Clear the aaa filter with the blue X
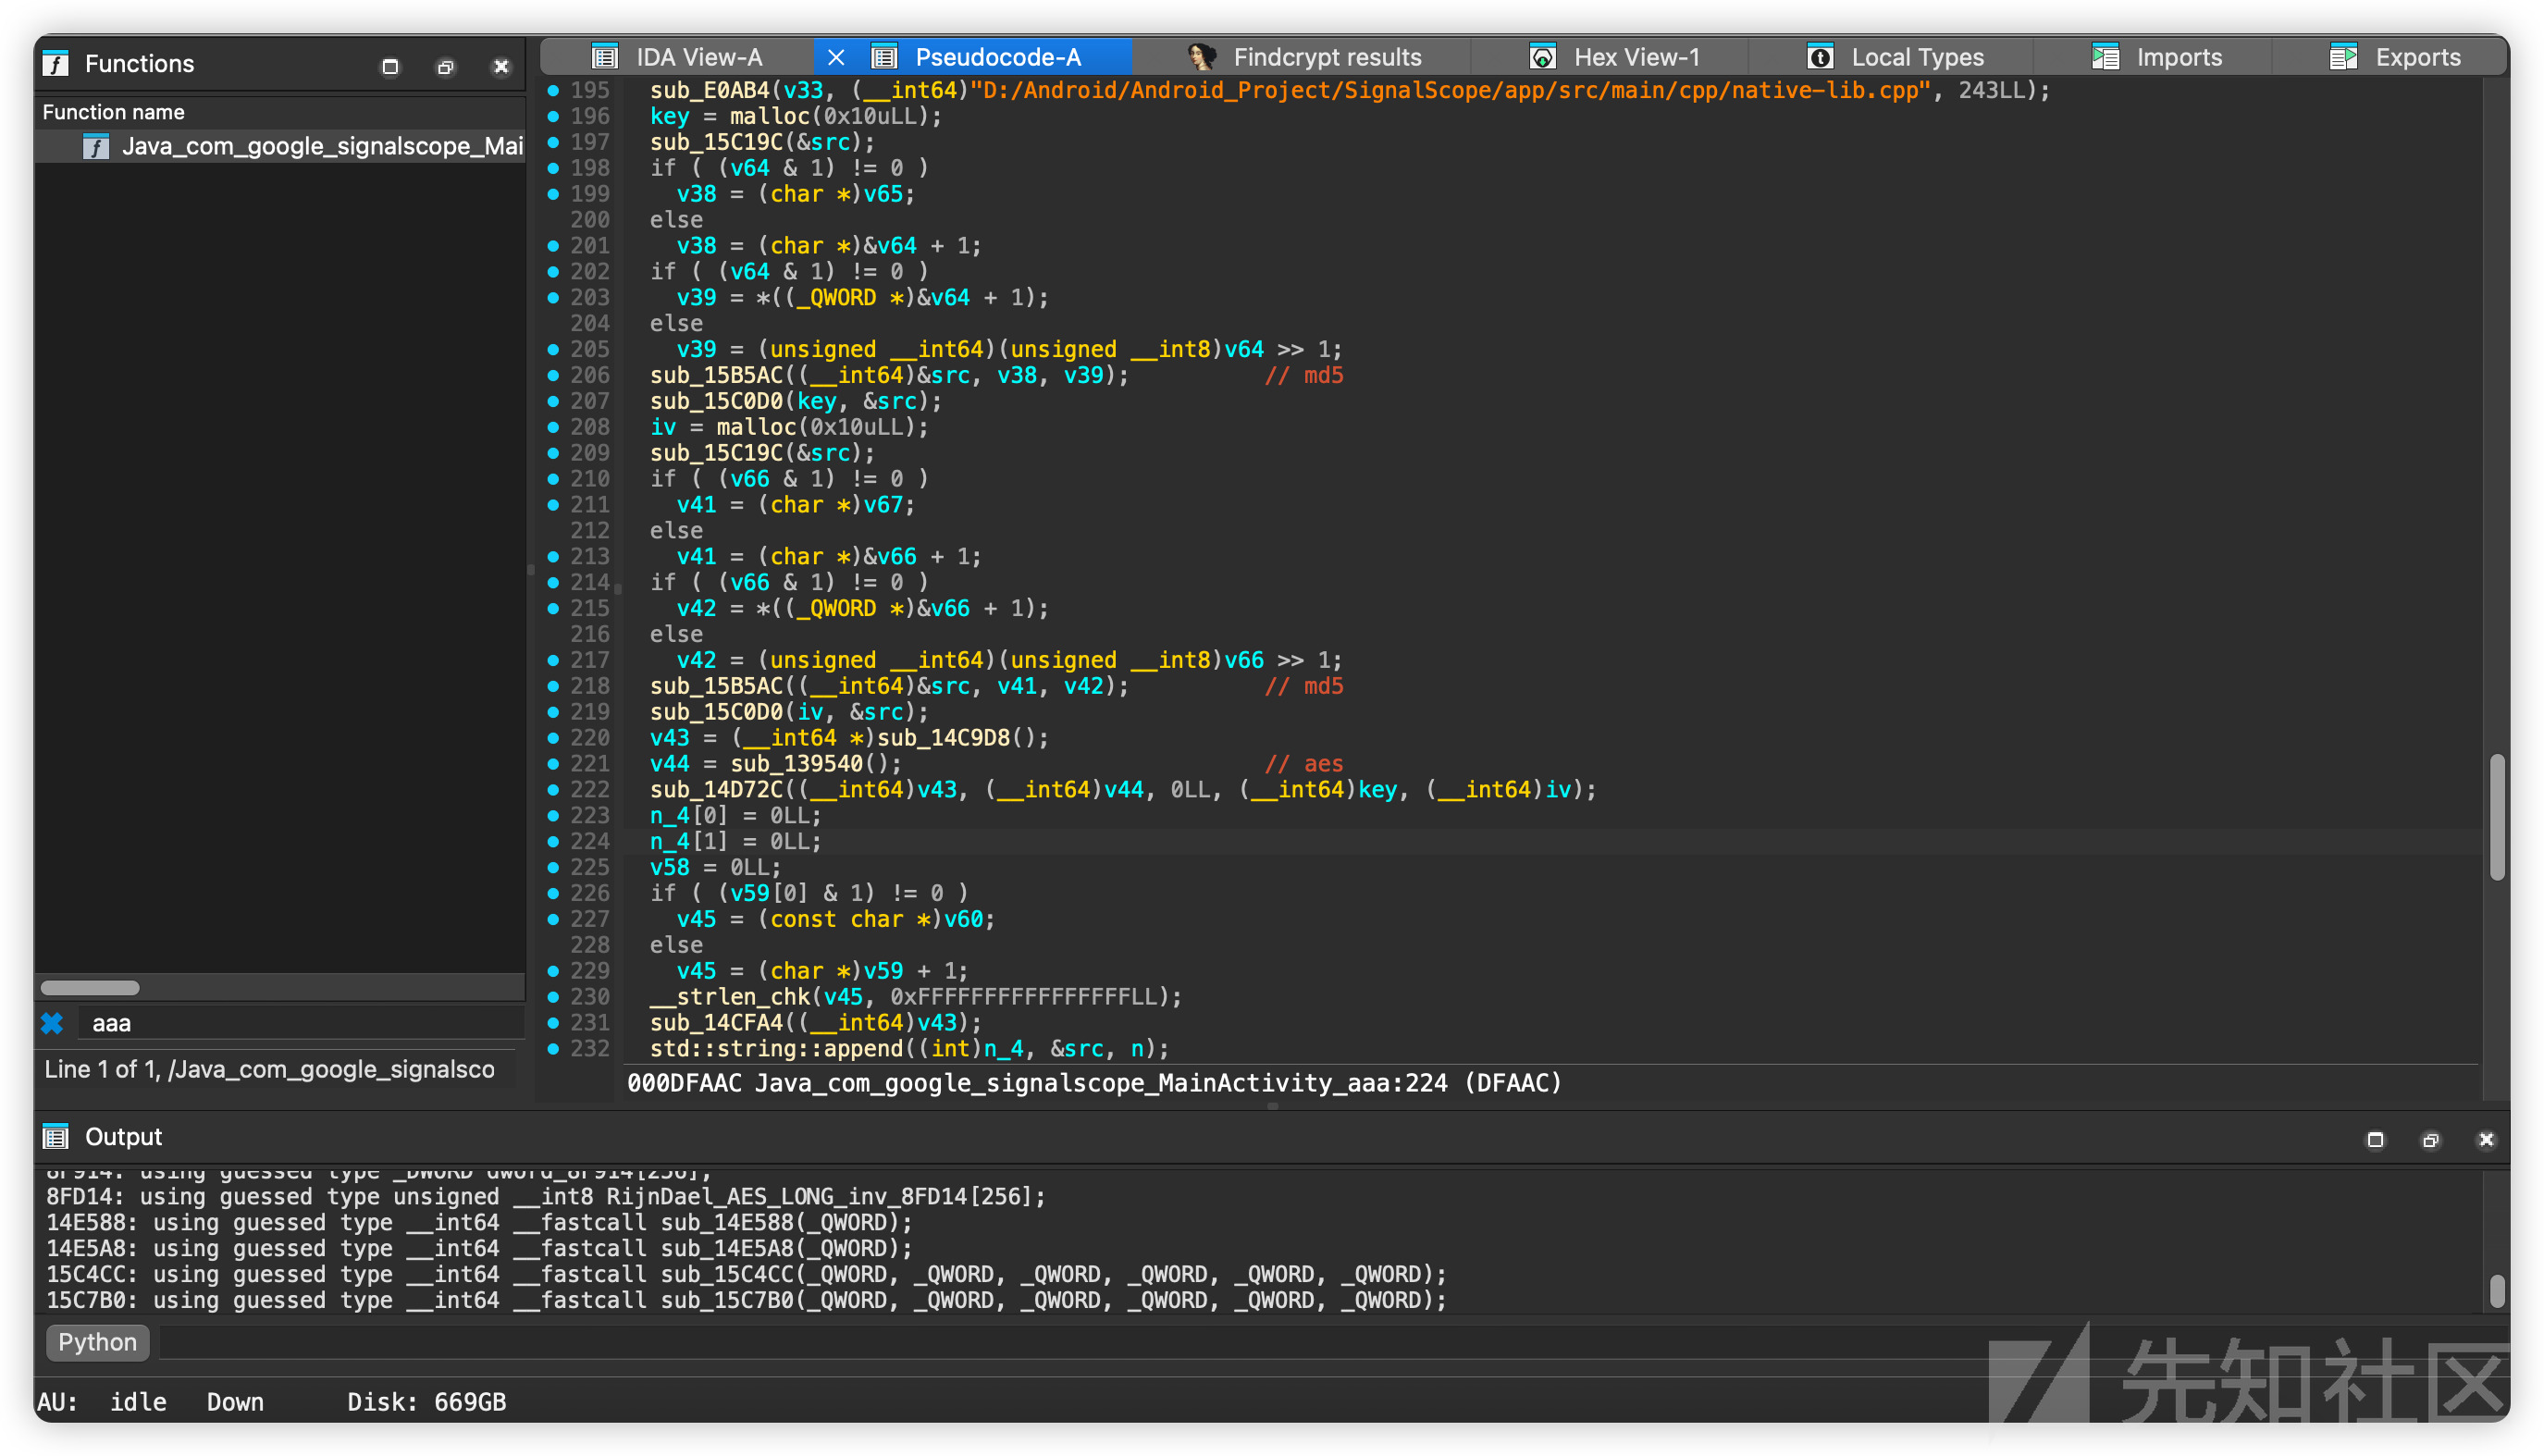 52,1023
